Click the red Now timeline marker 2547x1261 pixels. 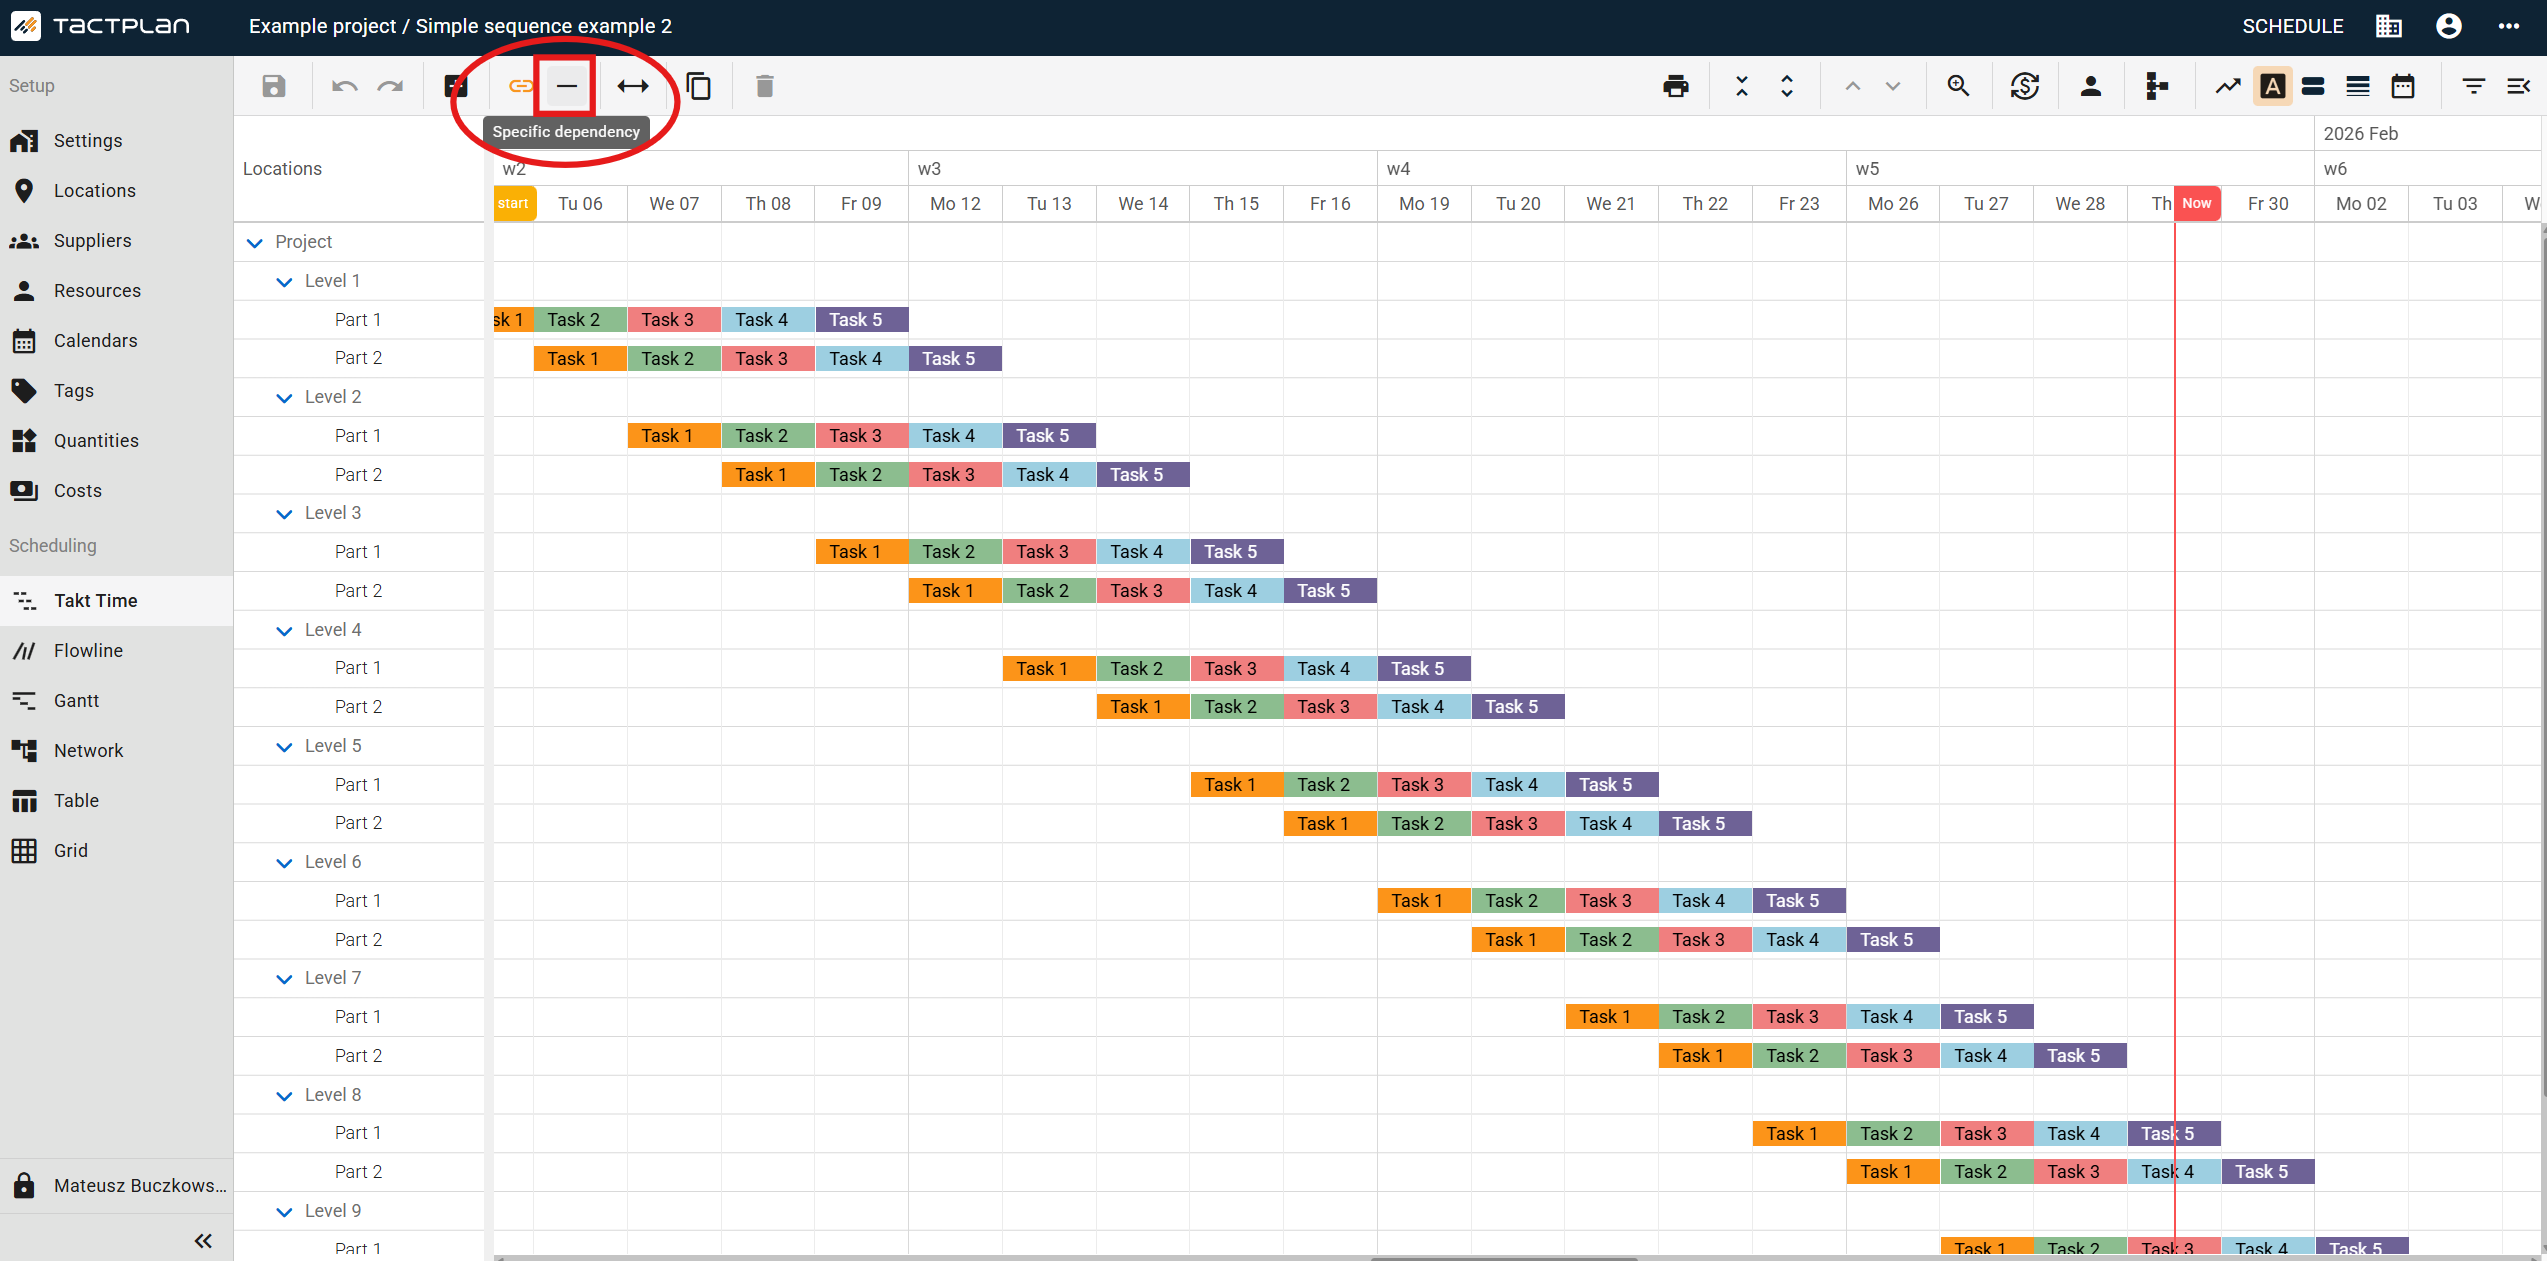pyautogui.click(x=2197, y=203)
